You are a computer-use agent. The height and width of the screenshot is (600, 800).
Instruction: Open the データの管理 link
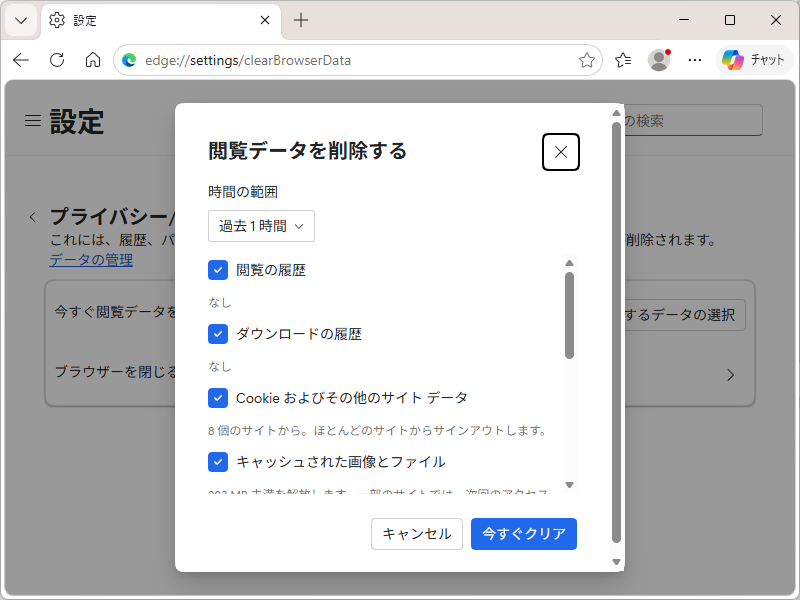click(x=91, y=260)
